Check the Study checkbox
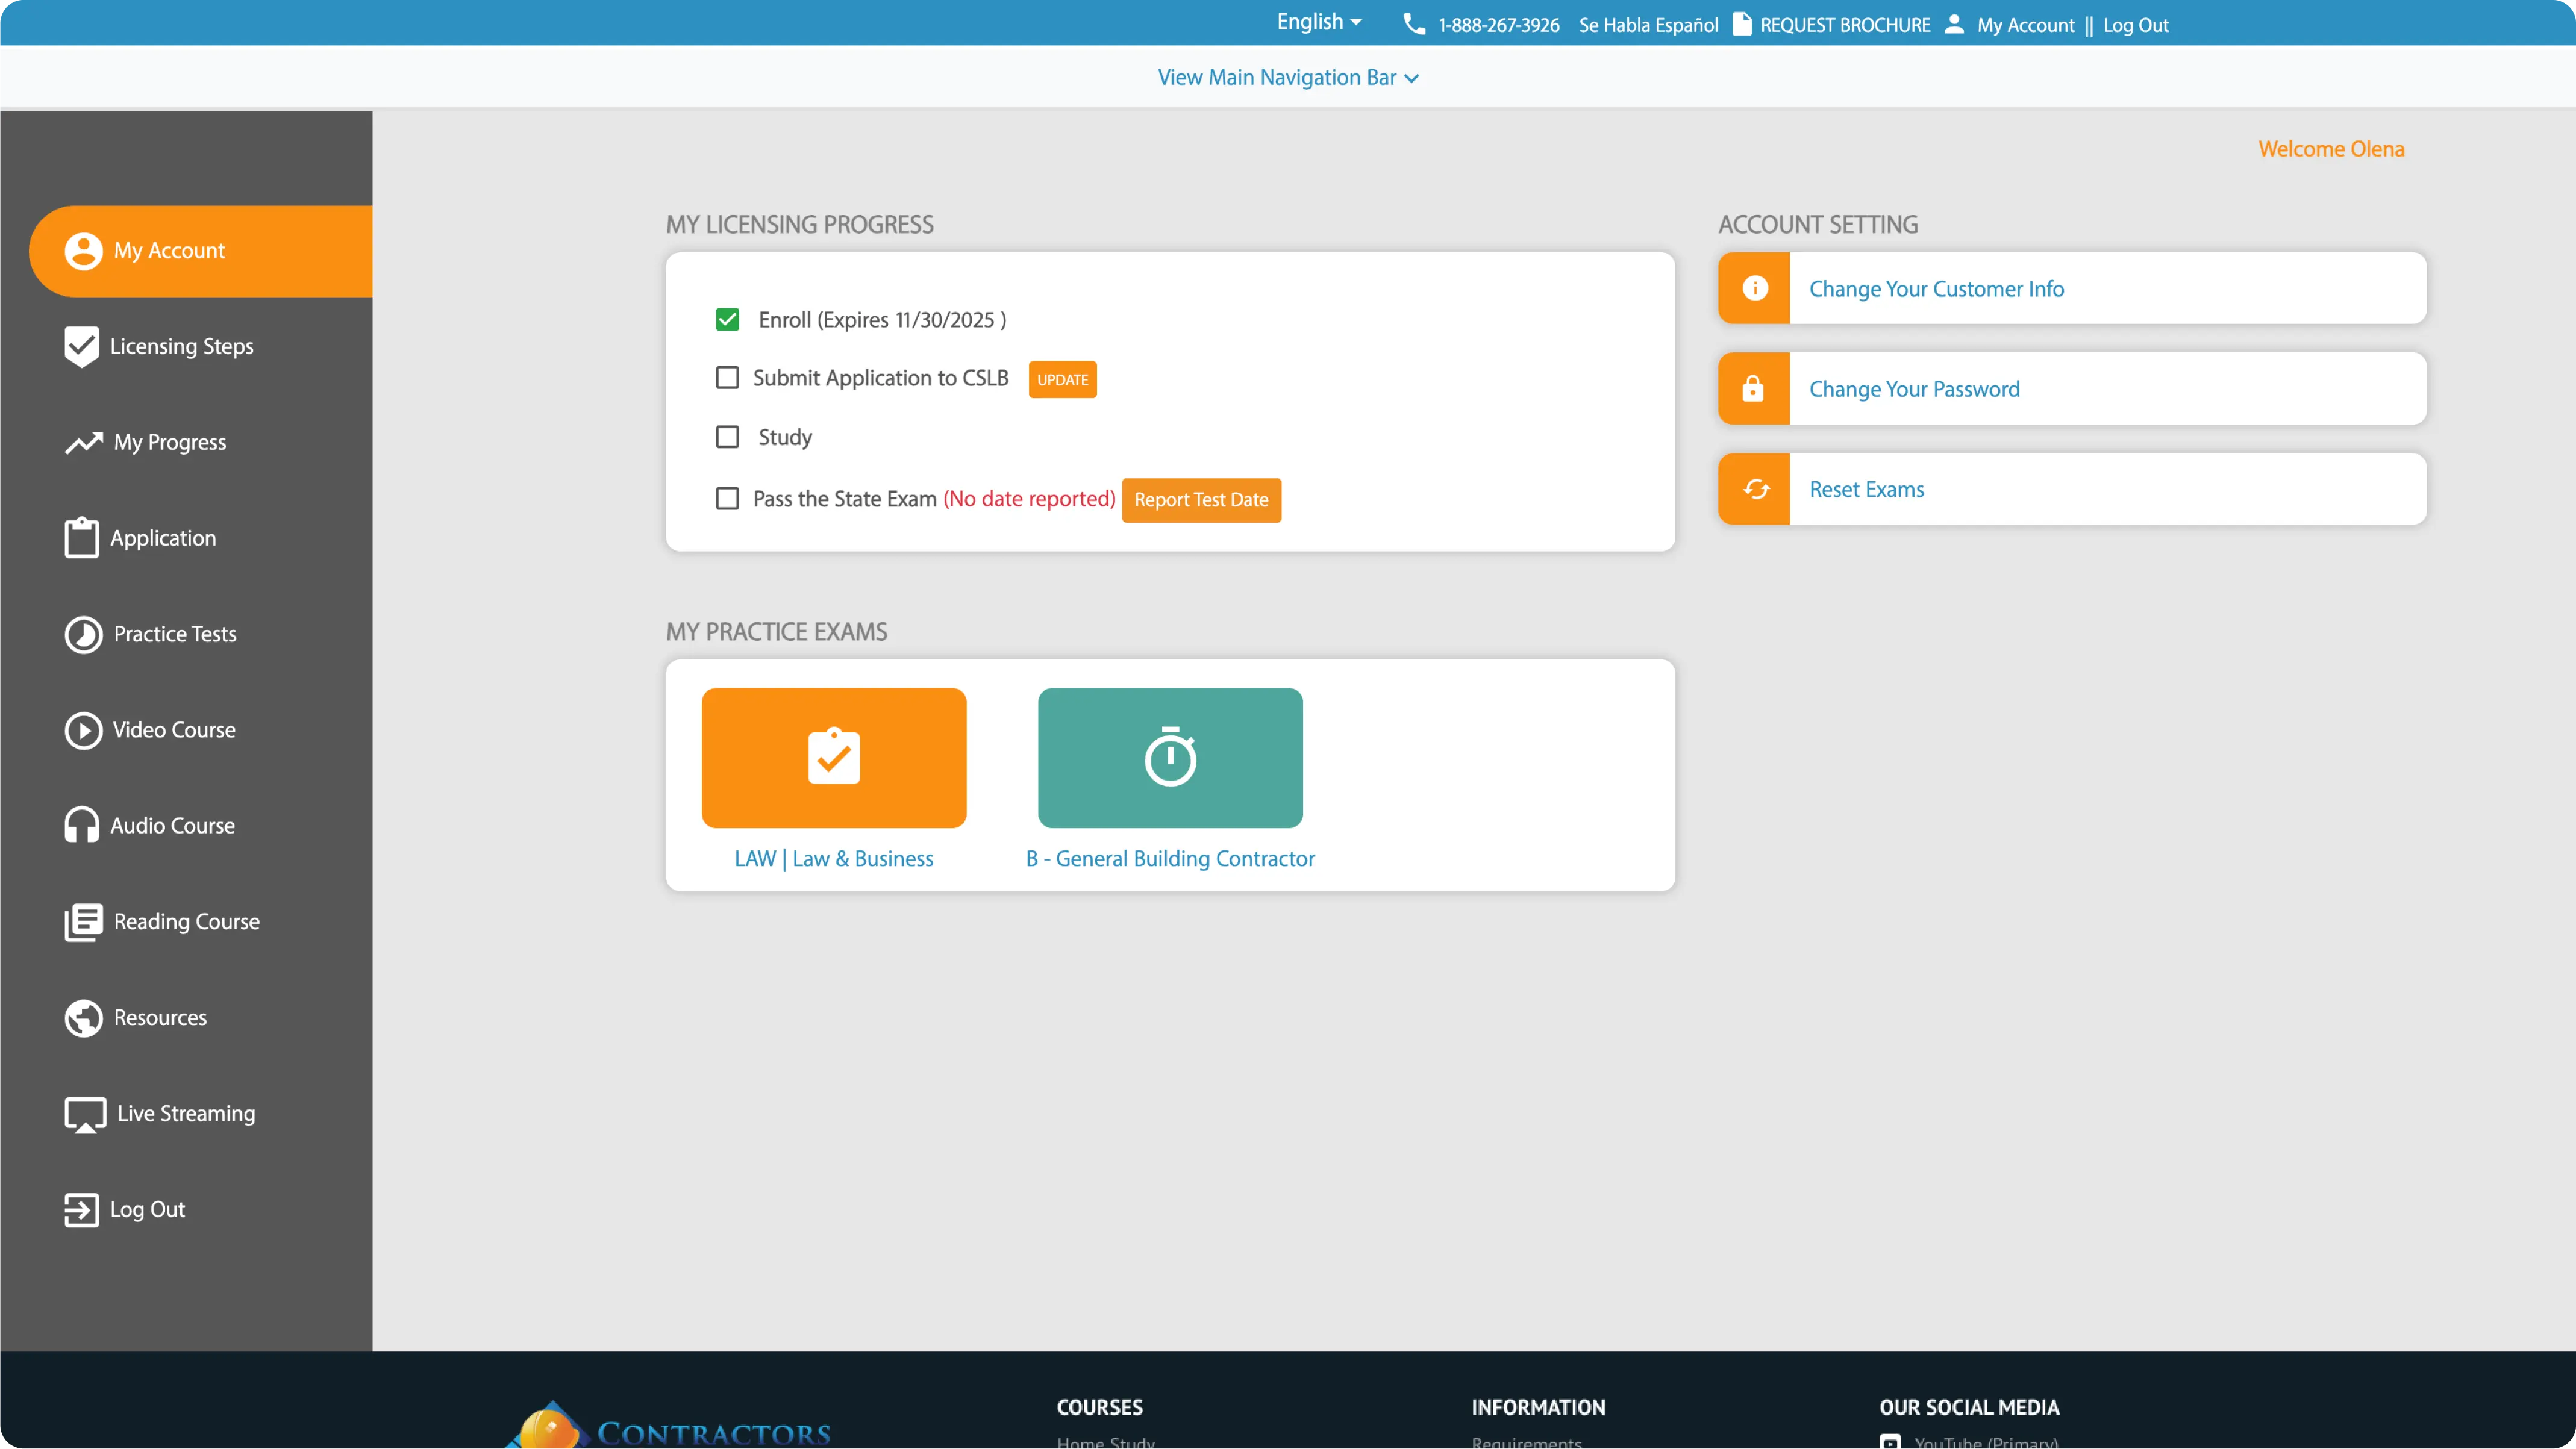 727,437
